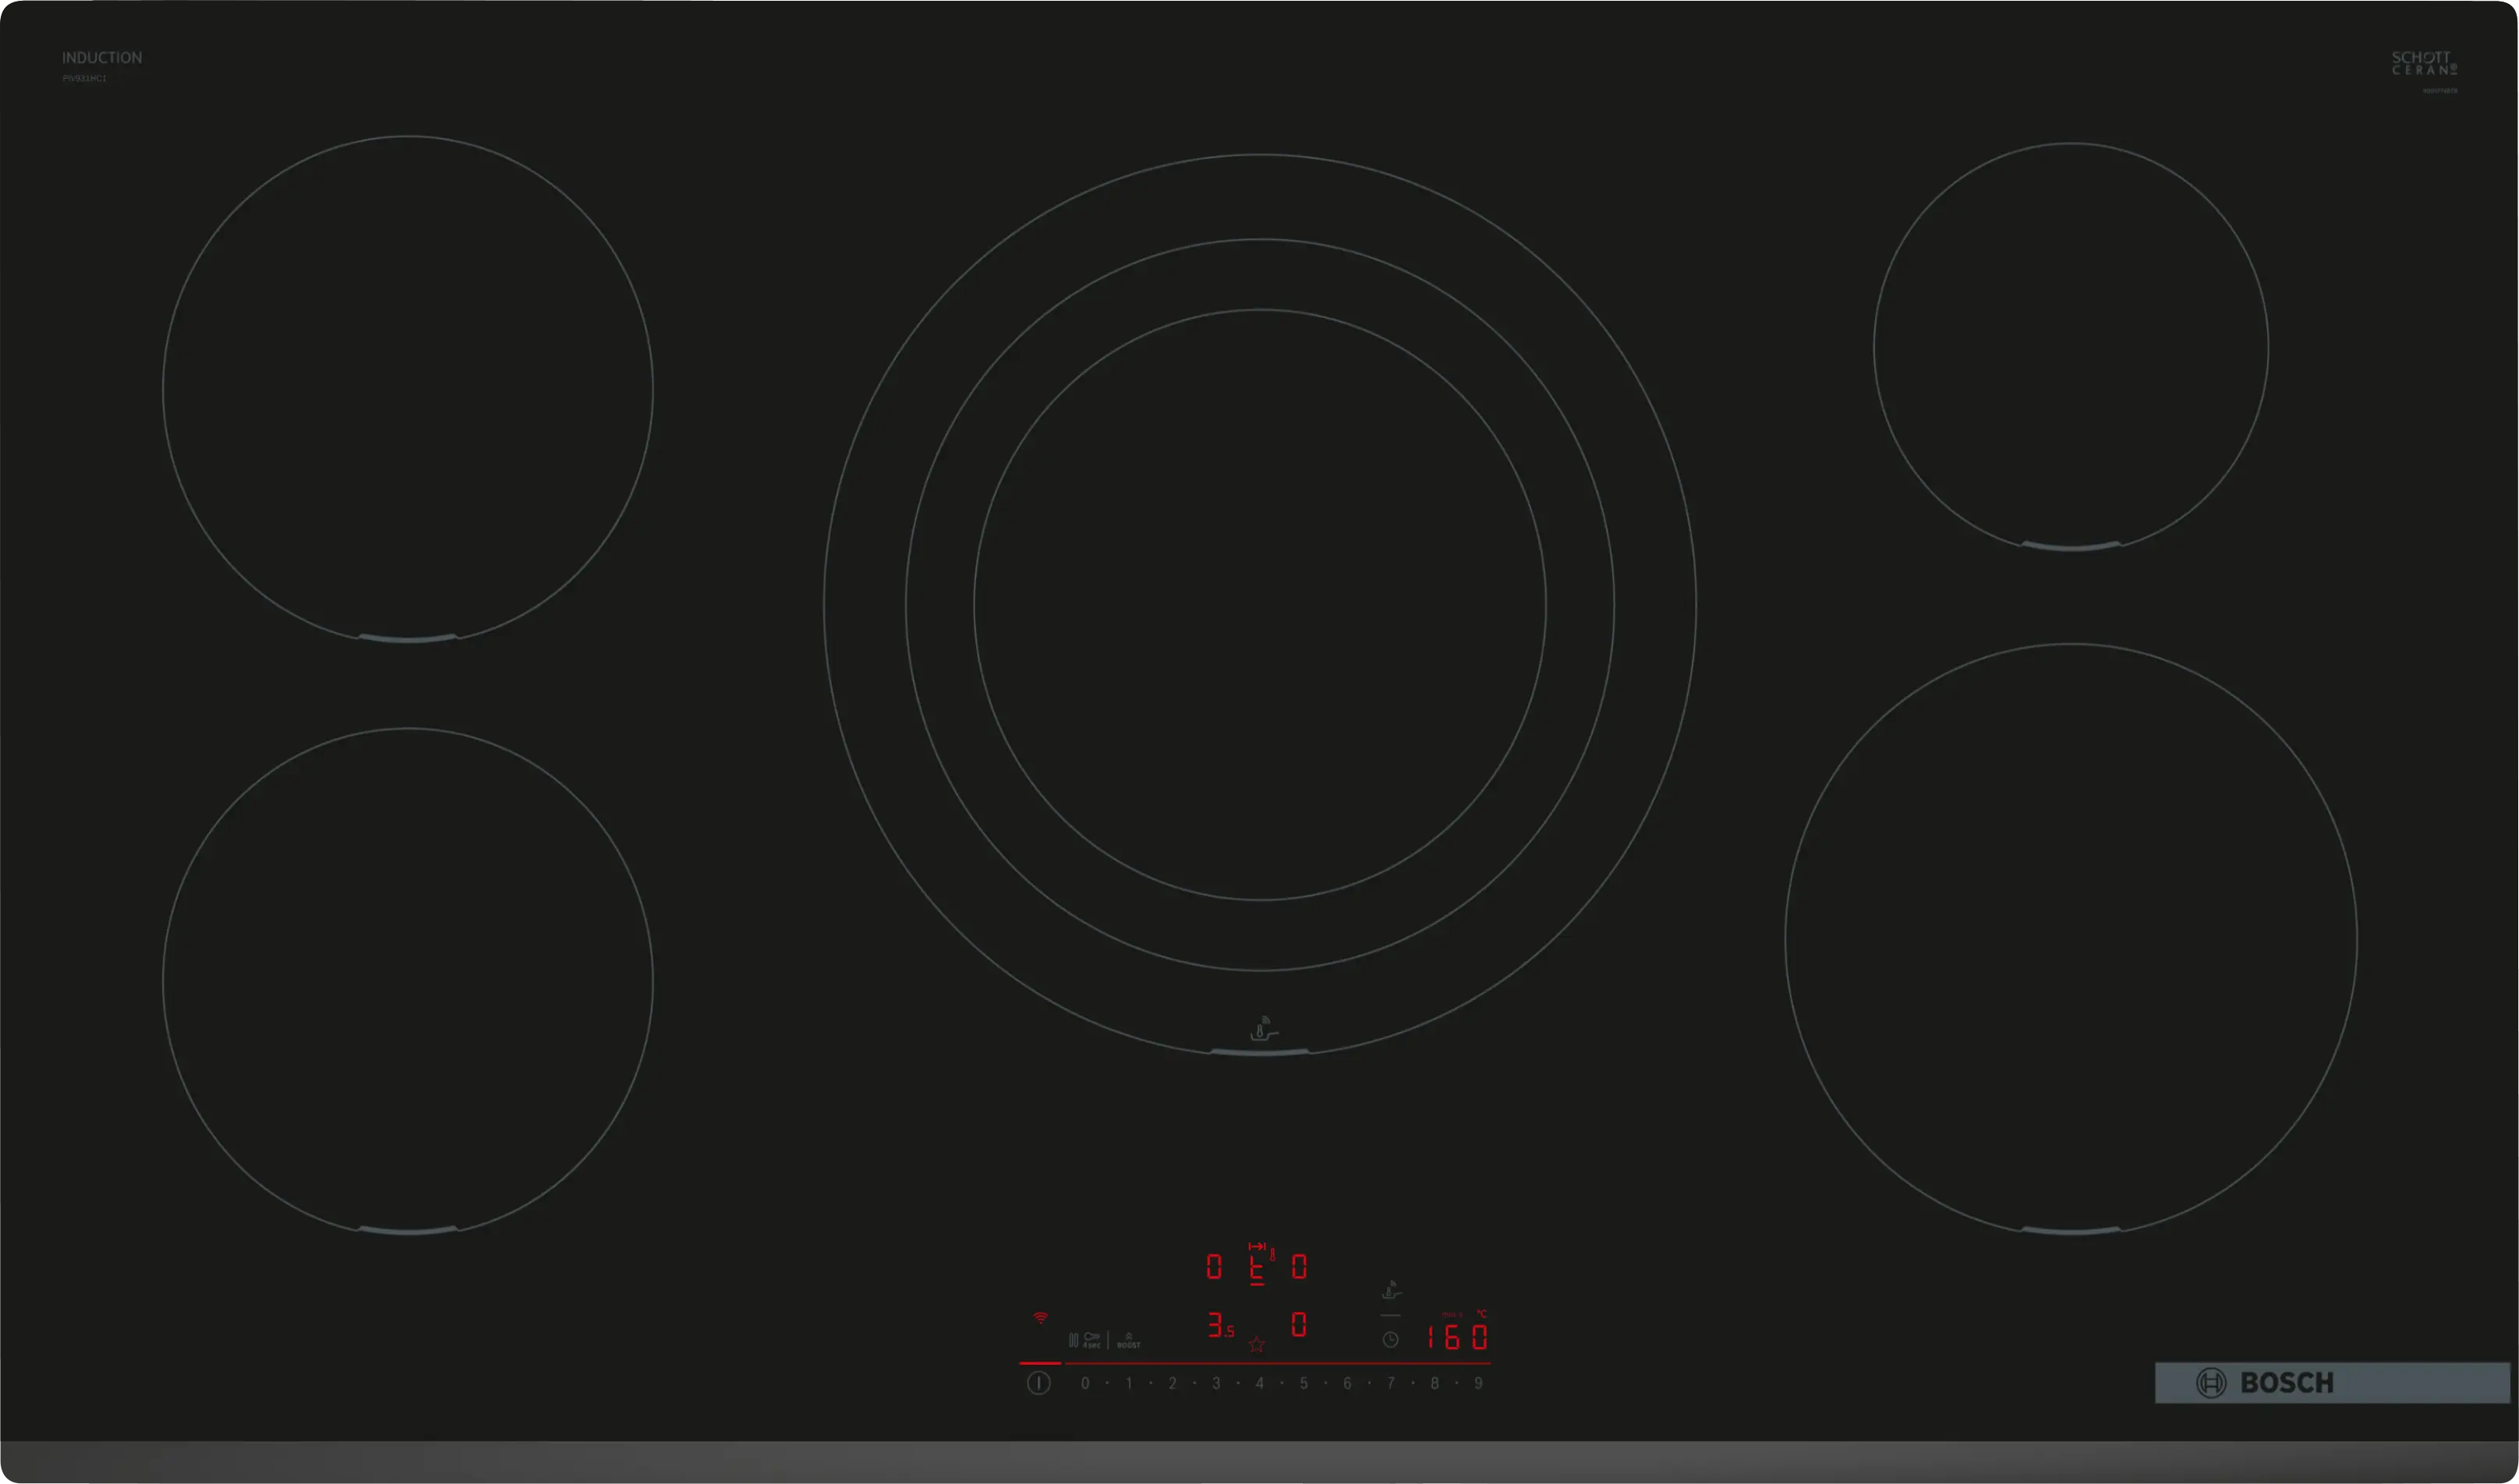2519x1484 pixels.
Task: Select the bottom-left zone display showing 3.5
Action: coord(1219,1326)
